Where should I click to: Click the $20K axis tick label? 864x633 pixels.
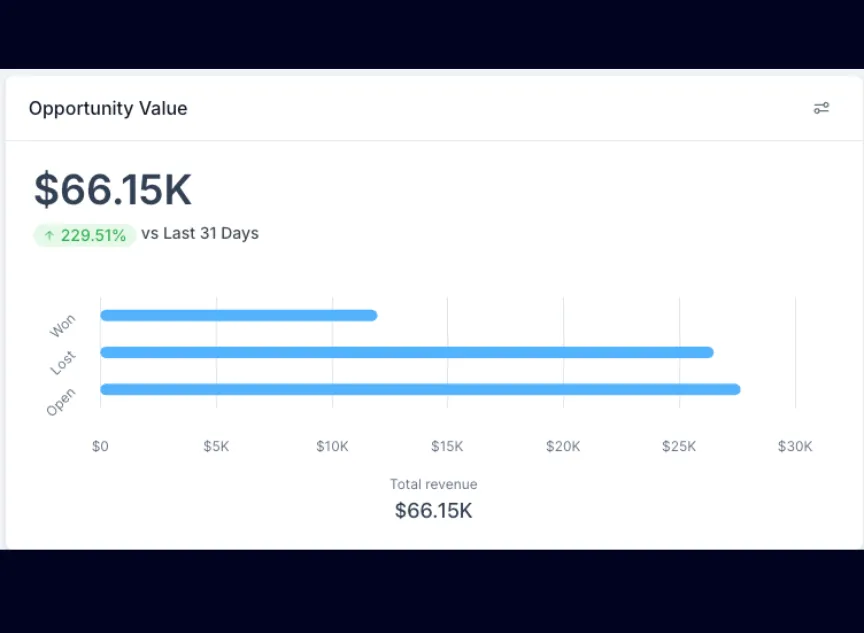[563, 446]
